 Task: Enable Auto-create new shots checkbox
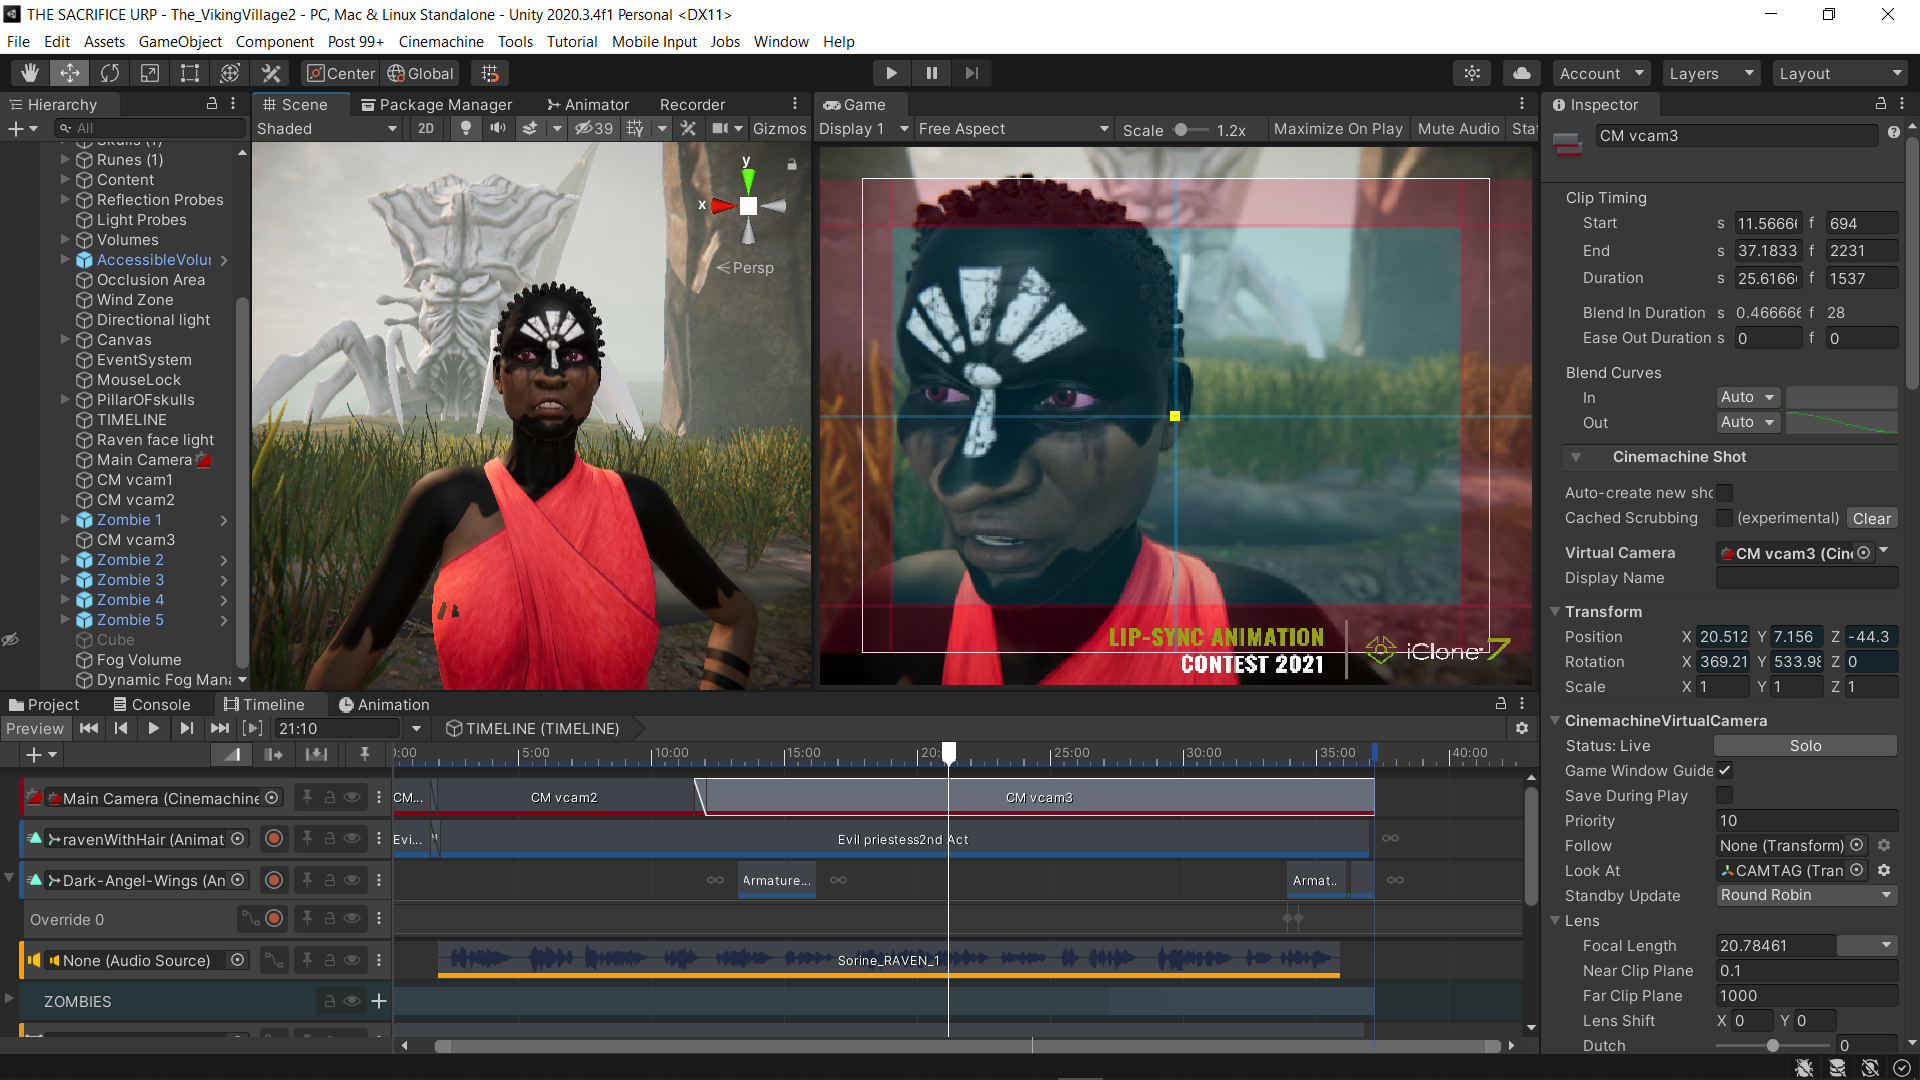coord(1725,492)
